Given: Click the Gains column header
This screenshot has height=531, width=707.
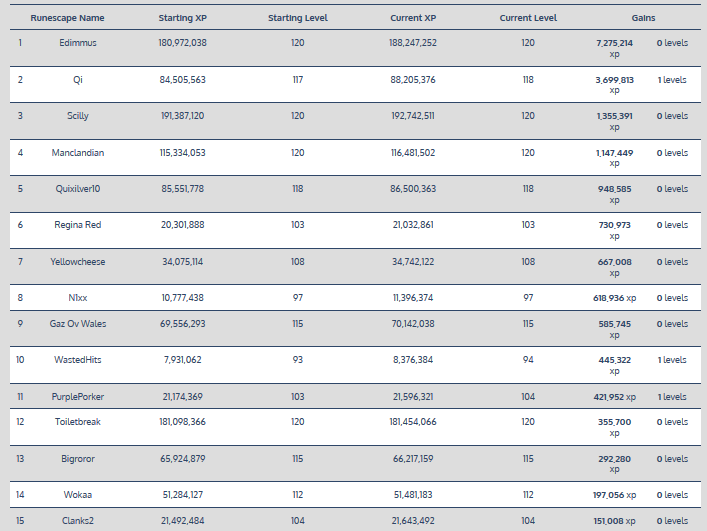Looking at the screenshot, I should [x=643, y=19].
